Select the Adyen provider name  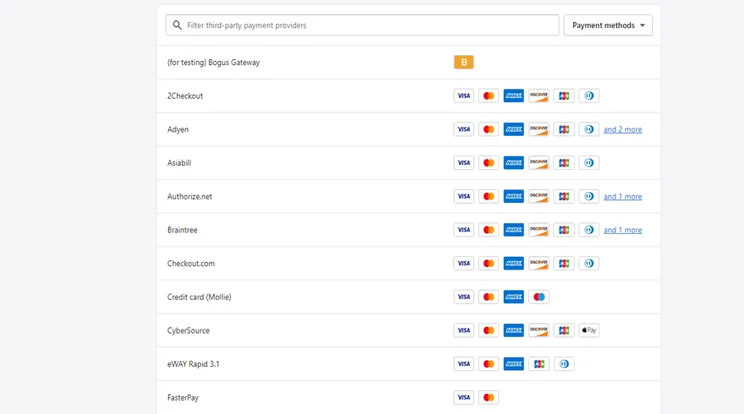178,129
